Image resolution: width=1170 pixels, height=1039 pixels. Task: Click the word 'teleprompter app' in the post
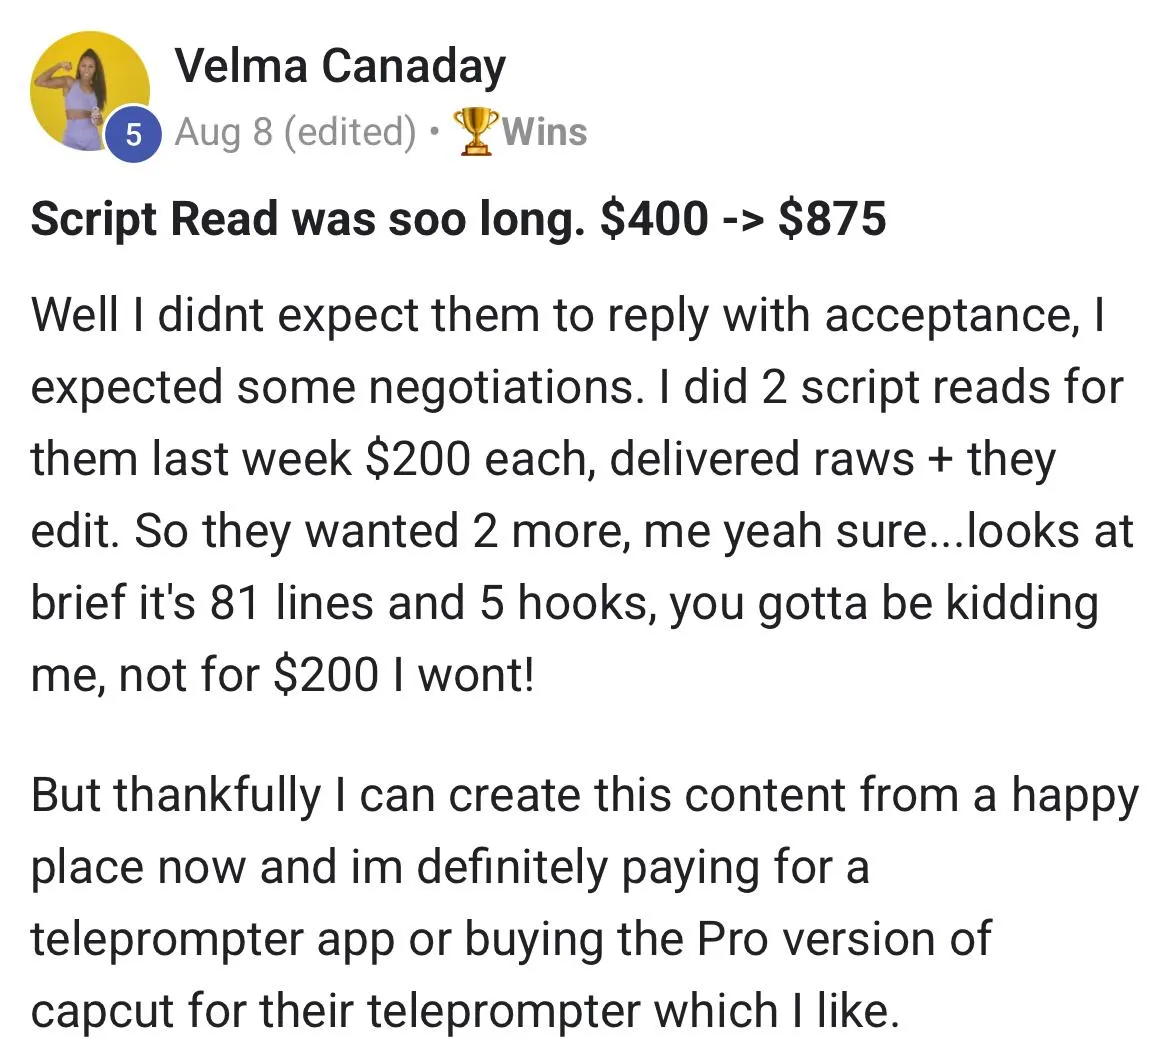coord(212,940)
